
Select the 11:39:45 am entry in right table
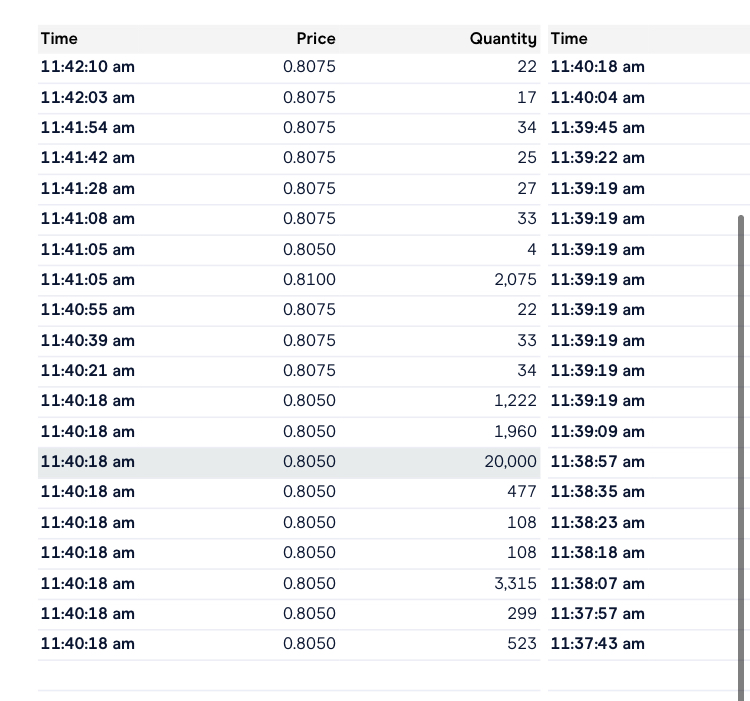598,128
